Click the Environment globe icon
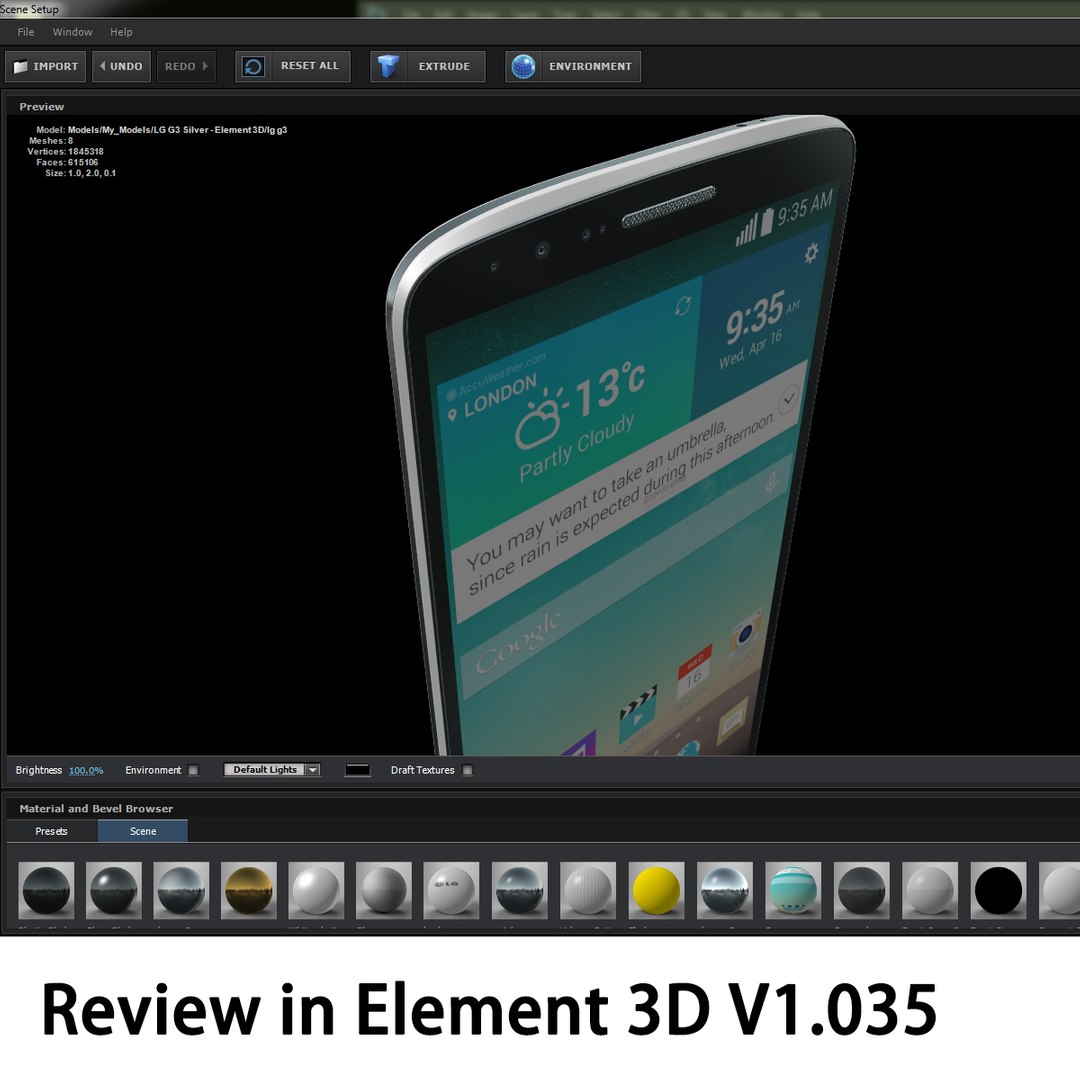Screen dimensions: 1080x1080 [x=523, y=67]
